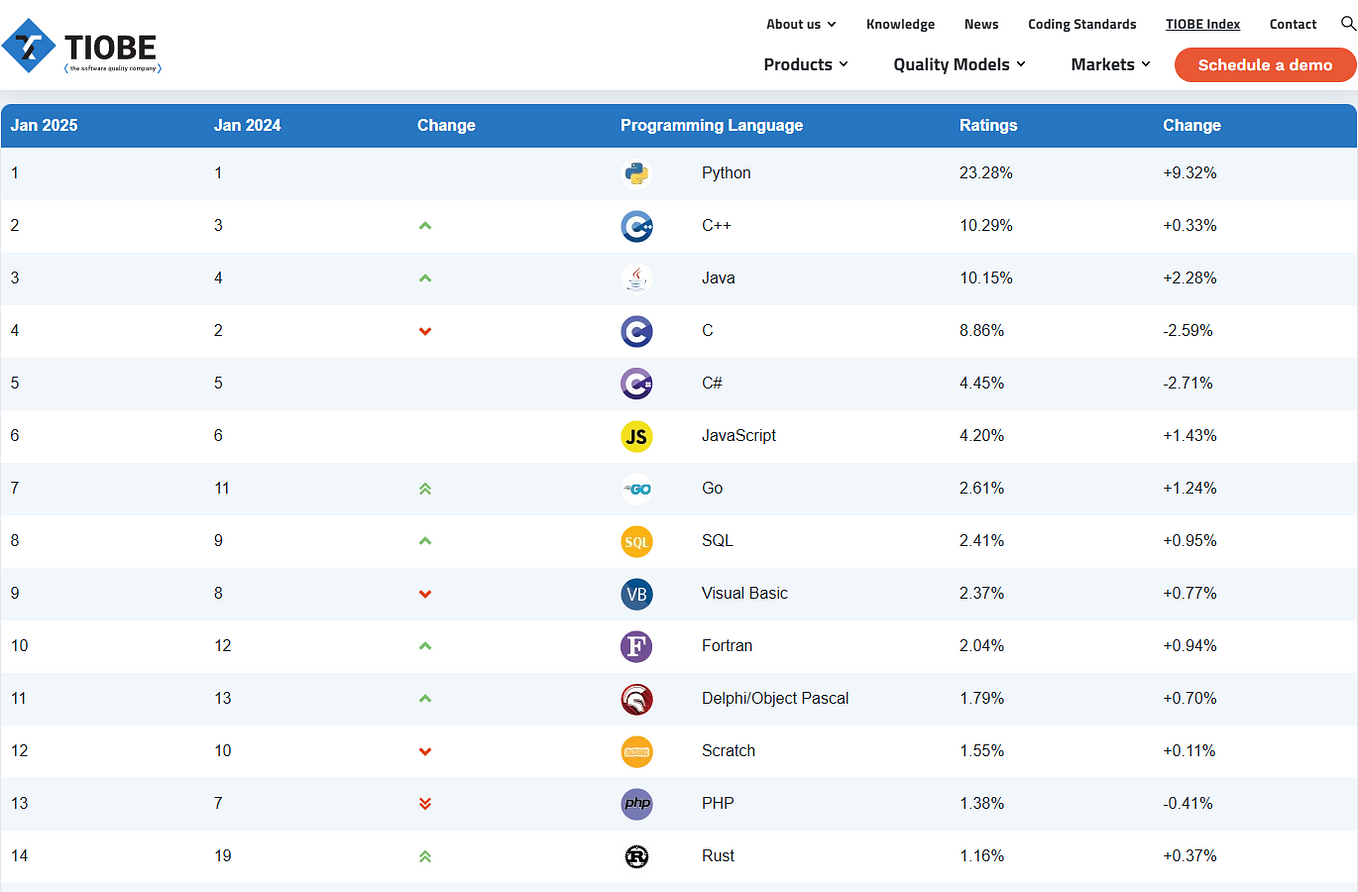Image resolution: width=1358 pixels, height=892 pixels.
Task: Expand the Products menu
Action: click(x=806, y=64)
